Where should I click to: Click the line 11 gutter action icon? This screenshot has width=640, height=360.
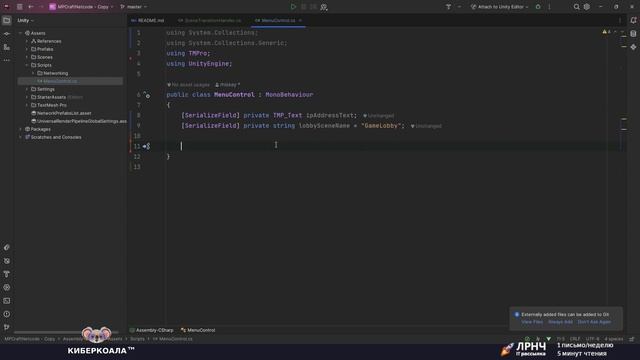(147, 146)
